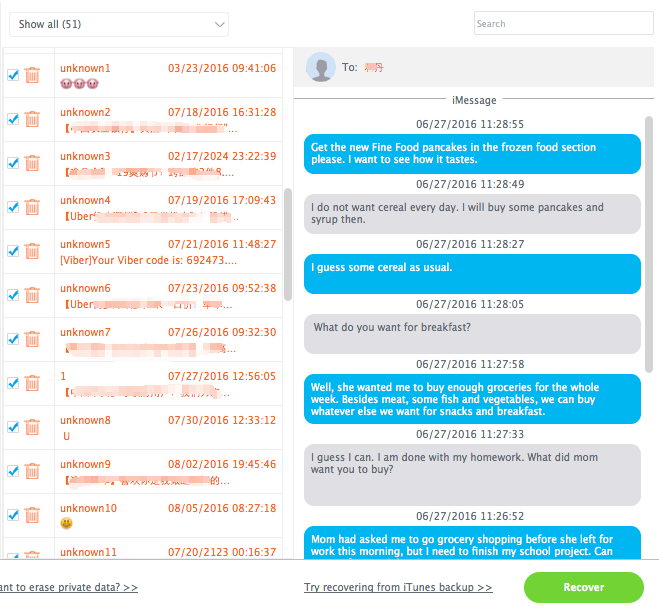
Task: Select the unknown11 conversation row
Action: click(x=168, y=548)
